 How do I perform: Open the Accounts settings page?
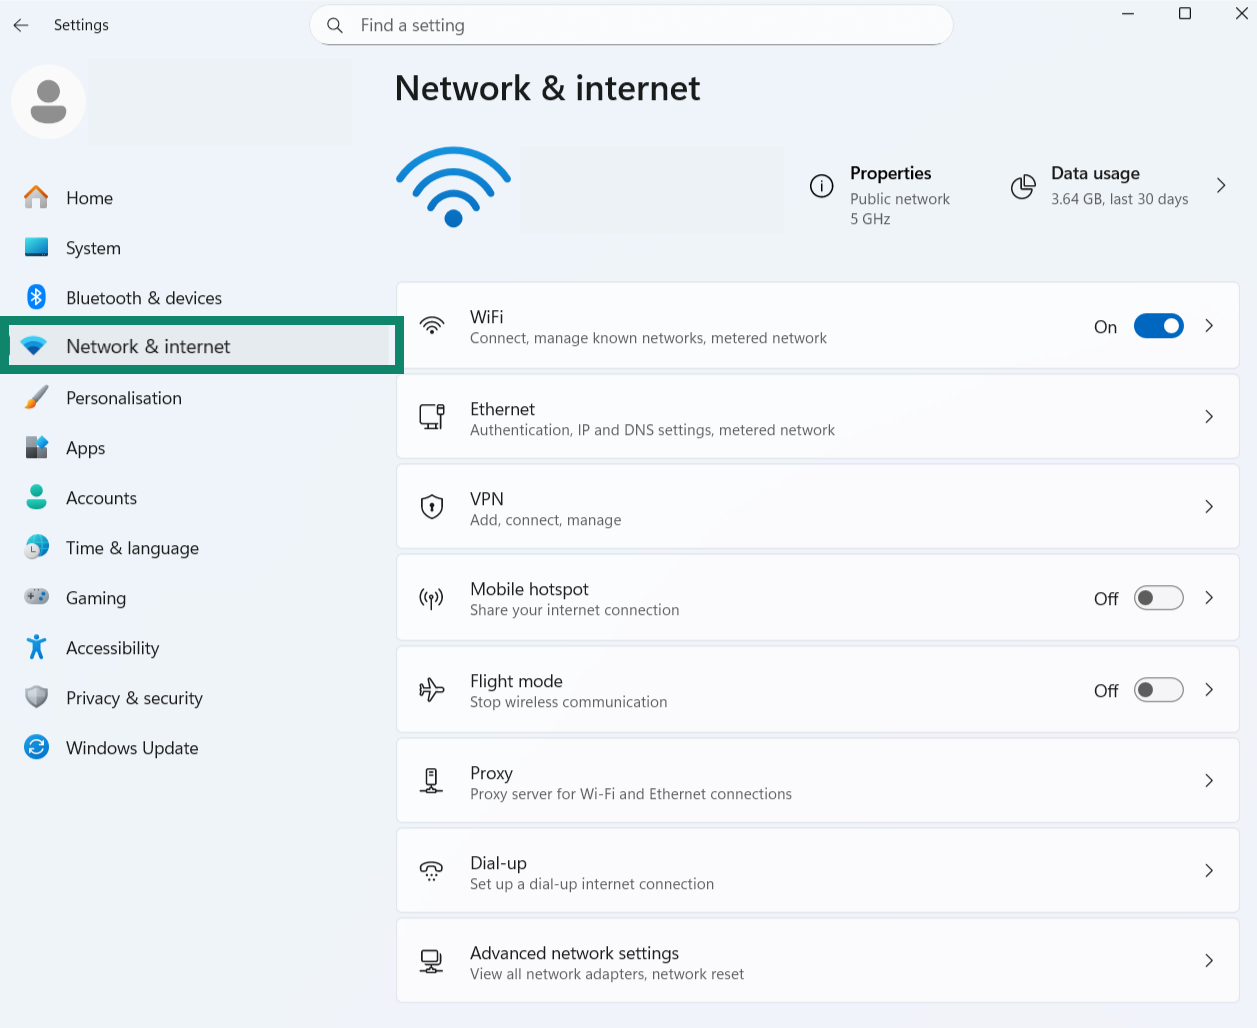coord(101,497)
